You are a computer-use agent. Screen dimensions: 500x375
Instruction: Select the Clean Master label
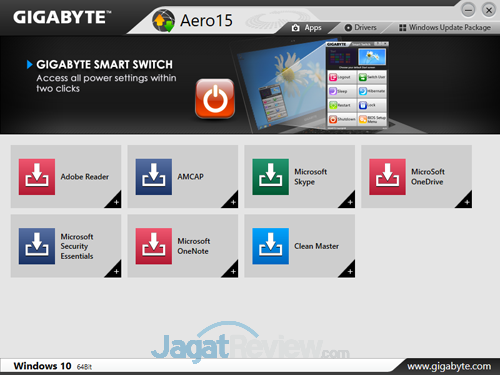point(316,246)
